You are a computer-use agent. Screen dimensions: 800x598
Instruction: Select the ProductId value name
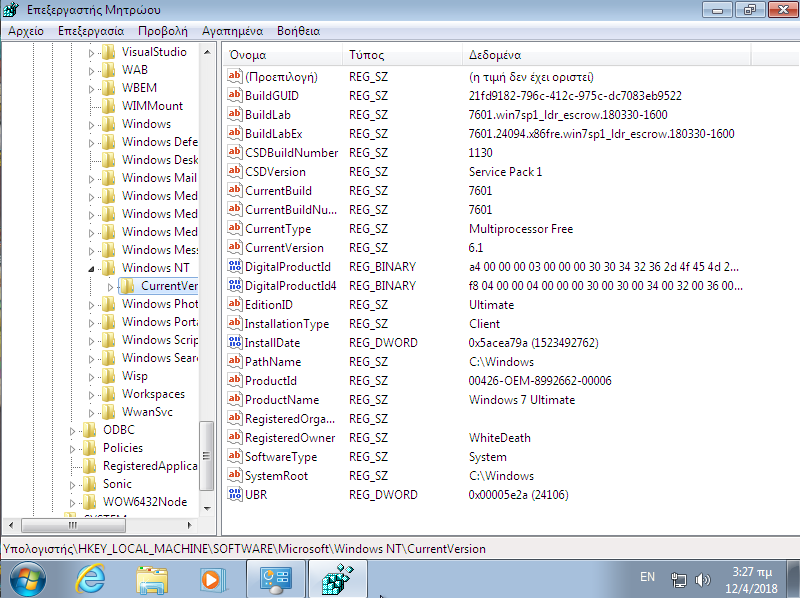pyautogui.click(x=270, y=381)
